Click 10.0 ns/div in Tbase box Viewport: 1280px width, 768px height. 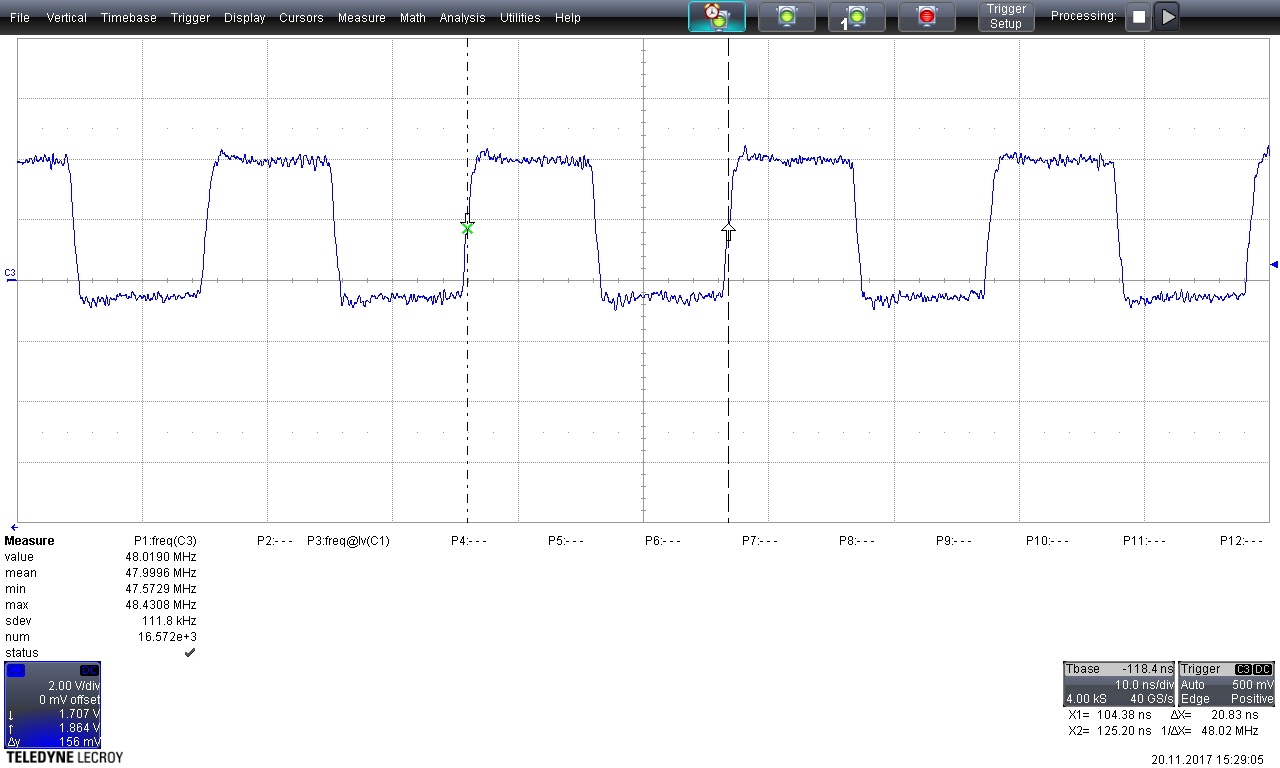pyautogui.click(x=1143, y=684)
